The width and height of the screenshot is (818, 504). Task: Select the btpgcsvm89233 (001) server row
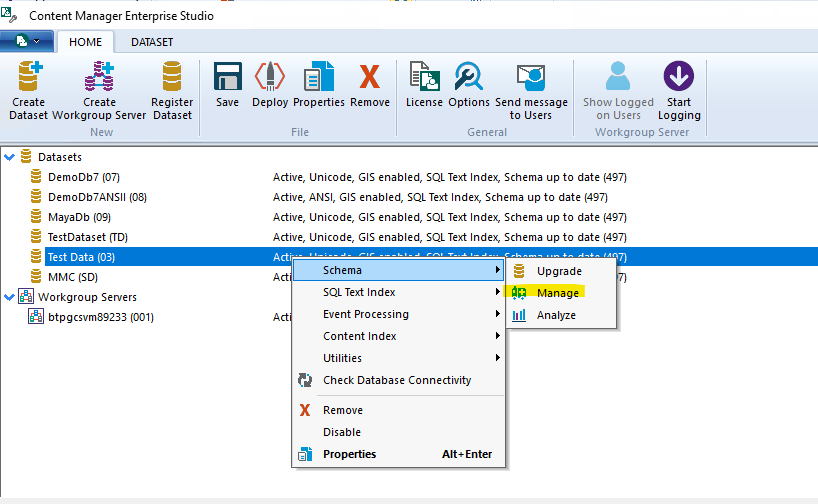click(x=101, y=317)
